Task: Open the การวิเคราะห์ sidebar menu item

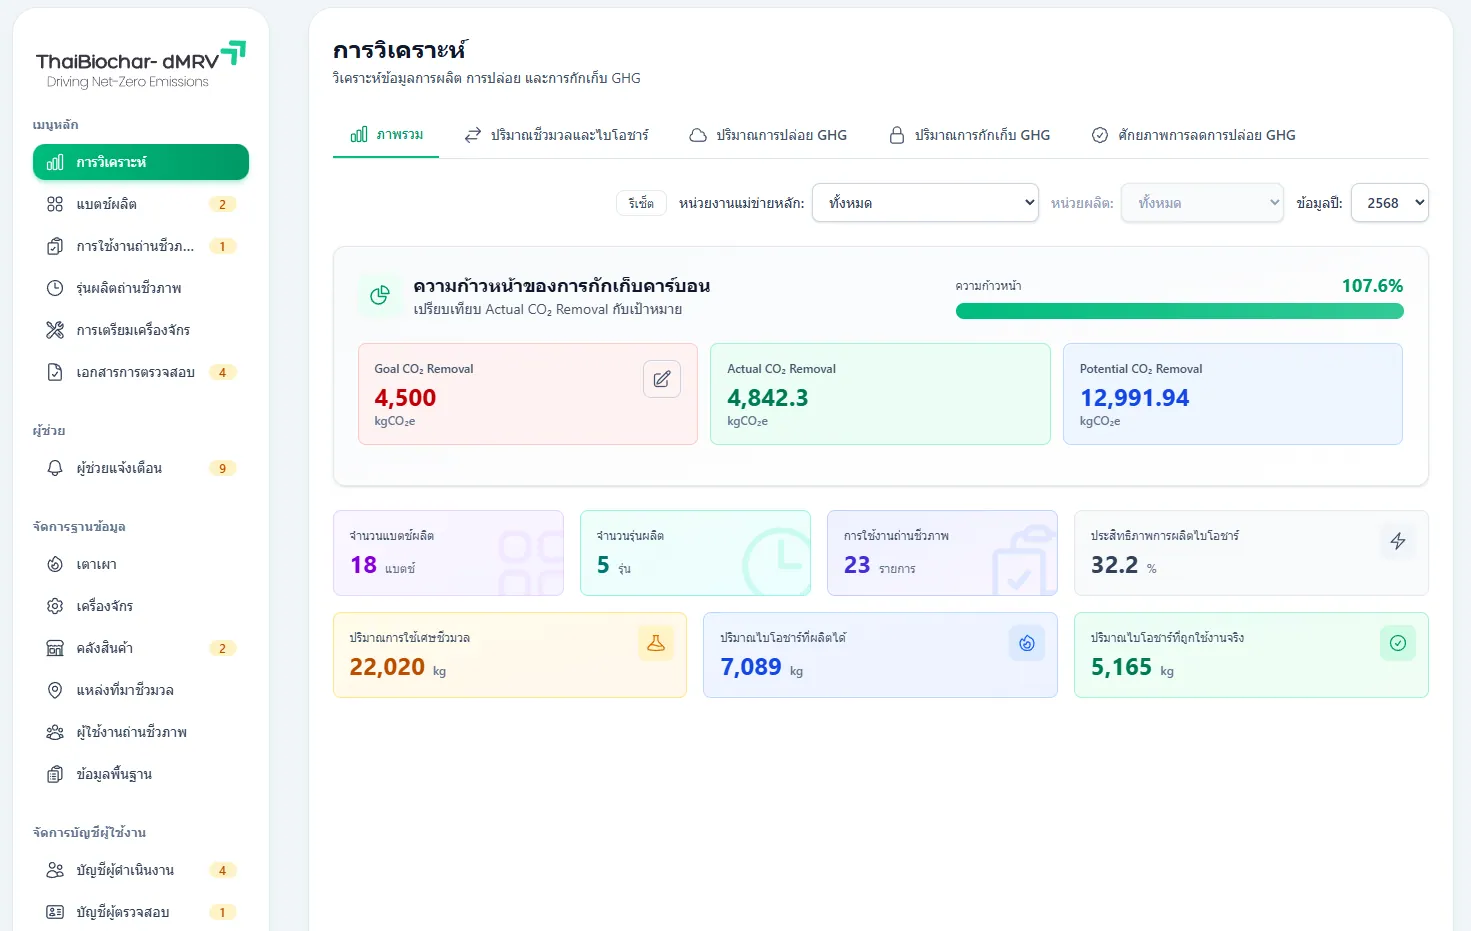Action: [141, 162]
